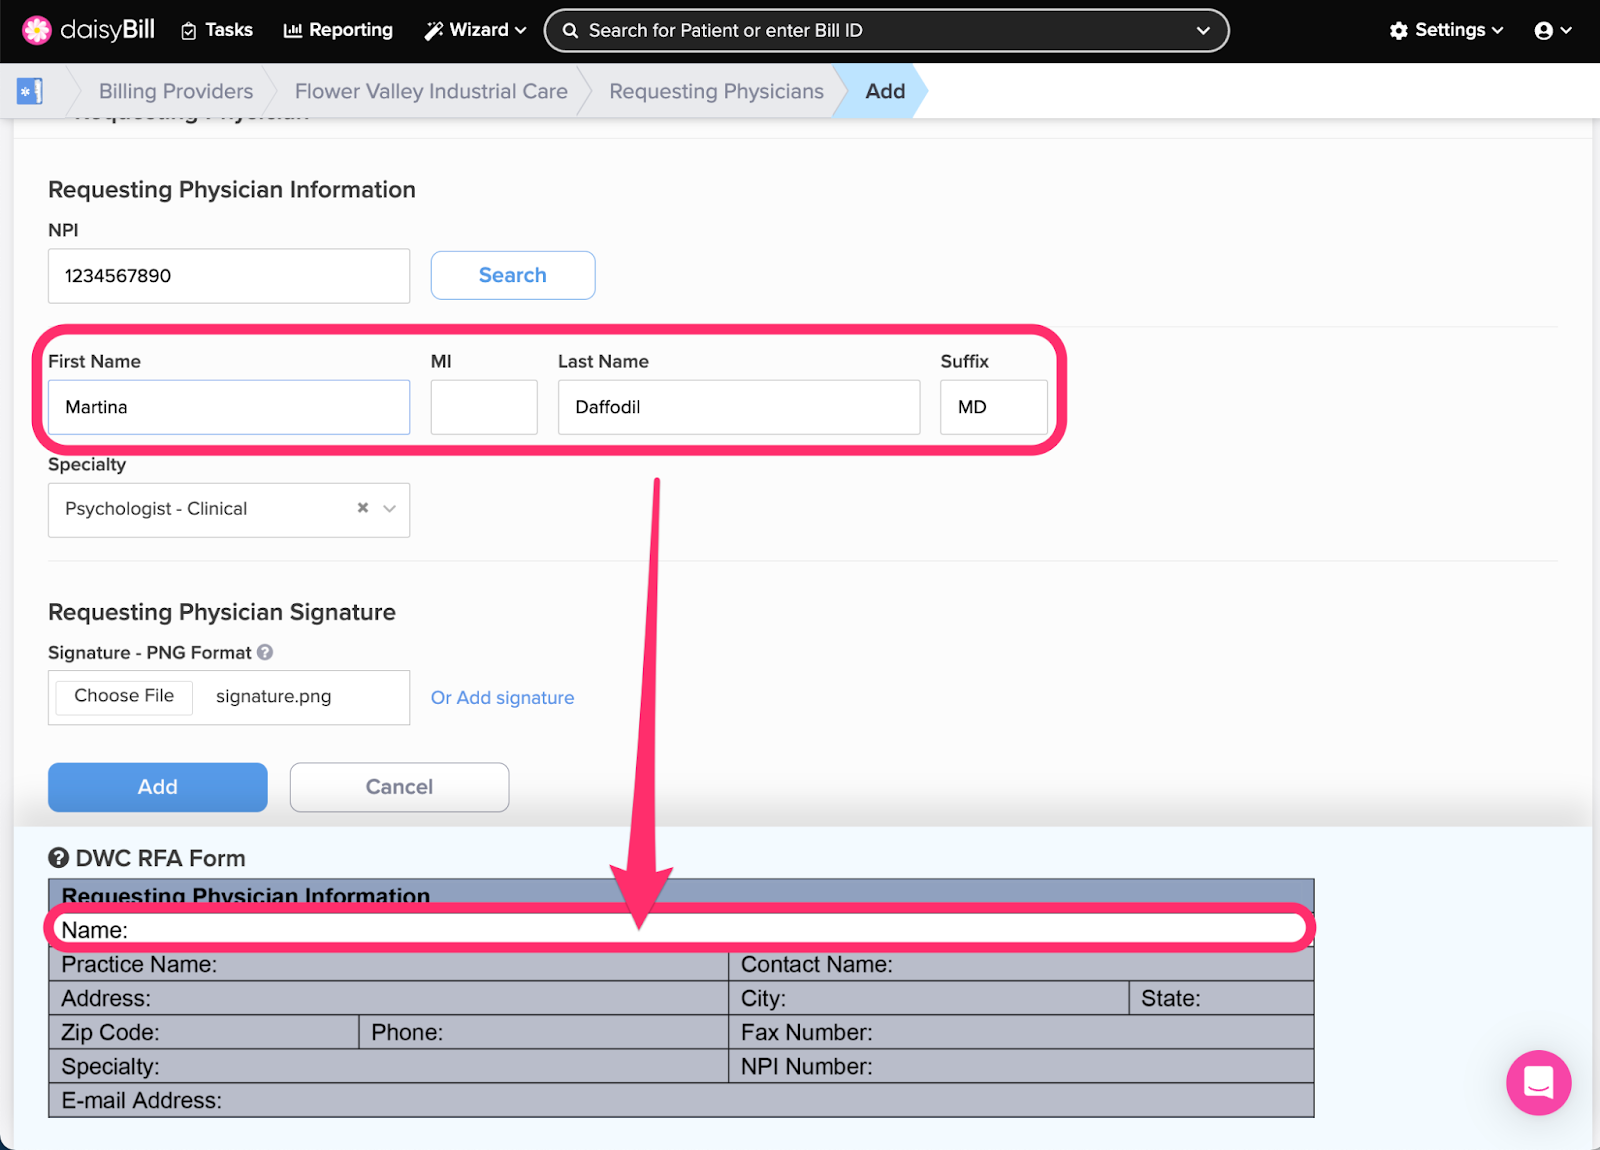Expand the Wizard menu
This screenshot has height=1150, width=1600.
pos(475,30)
